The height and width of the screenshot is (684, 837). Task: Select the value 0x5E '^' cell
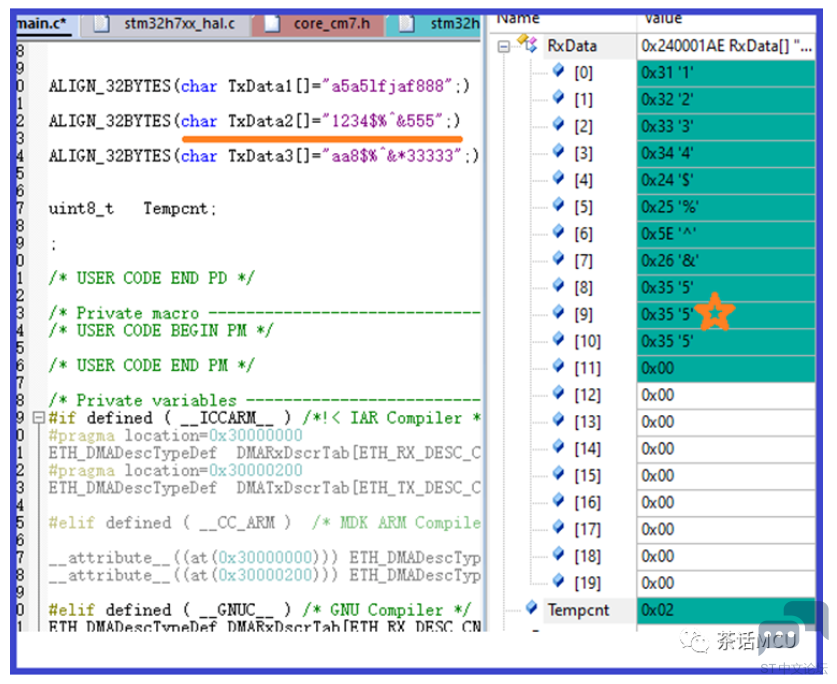tap(725, 234)
